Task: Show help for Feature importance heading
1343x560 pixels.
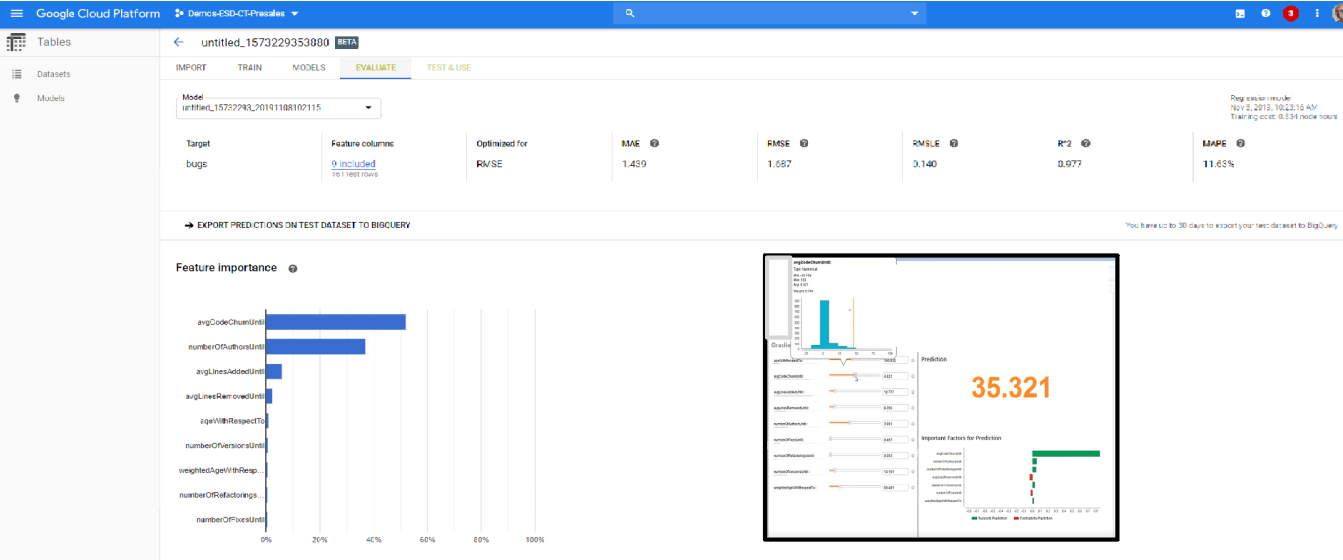Action: pos(293,269)
